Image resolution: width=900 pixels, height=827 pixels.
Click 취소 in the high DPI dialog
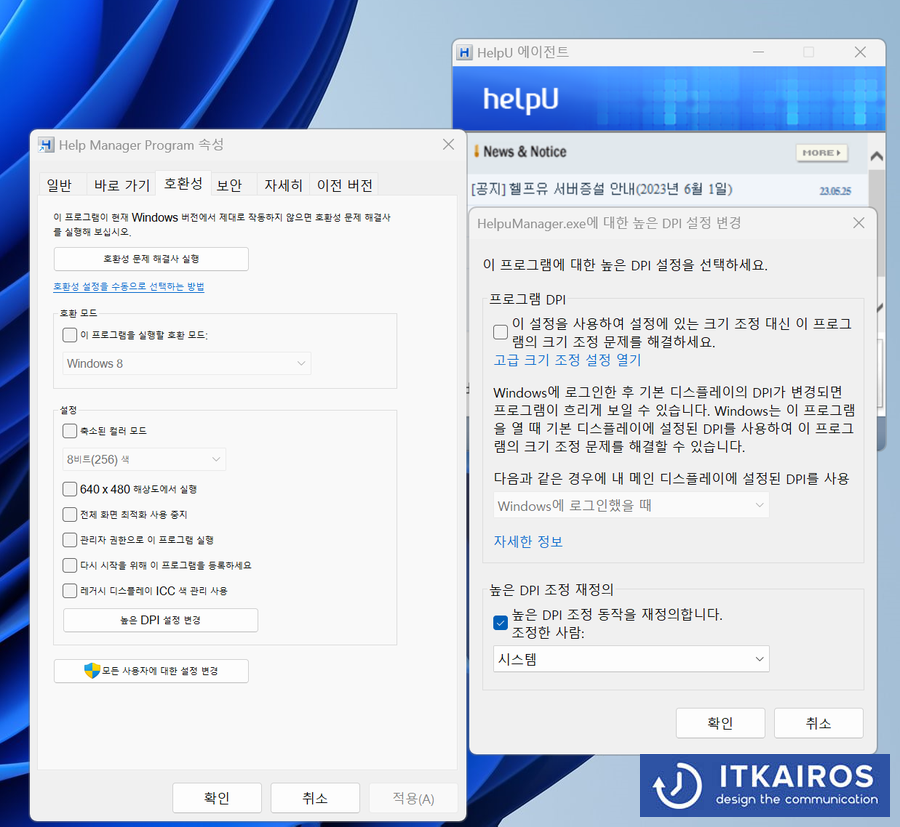click(x=818, y=723)
